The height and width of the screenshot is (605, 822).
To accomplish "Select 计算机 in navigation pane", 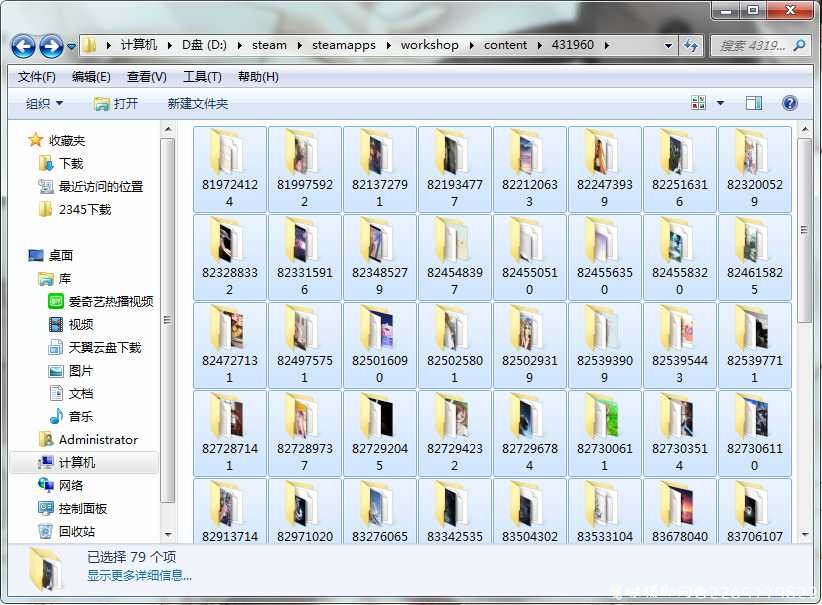I will [x=77, y=462].
